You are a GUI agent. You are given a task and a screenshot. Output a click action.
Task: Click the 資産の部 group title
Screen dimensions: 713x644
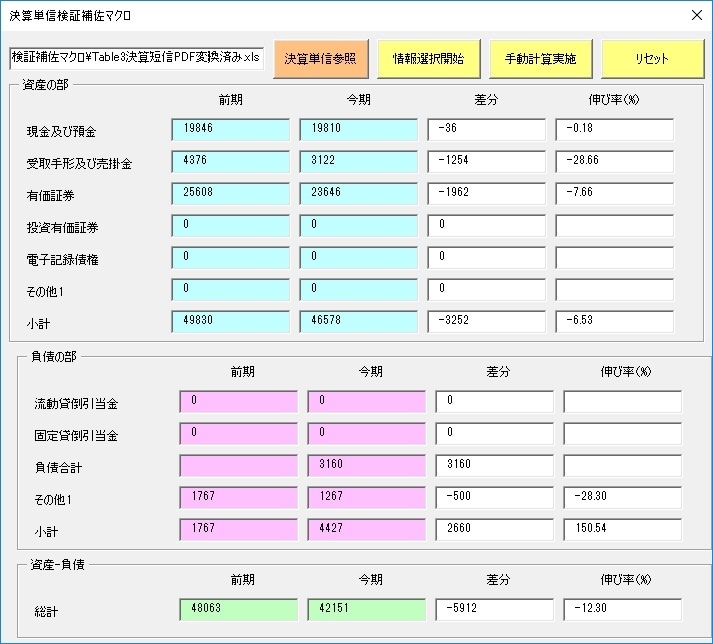click(x=45, y=85)
